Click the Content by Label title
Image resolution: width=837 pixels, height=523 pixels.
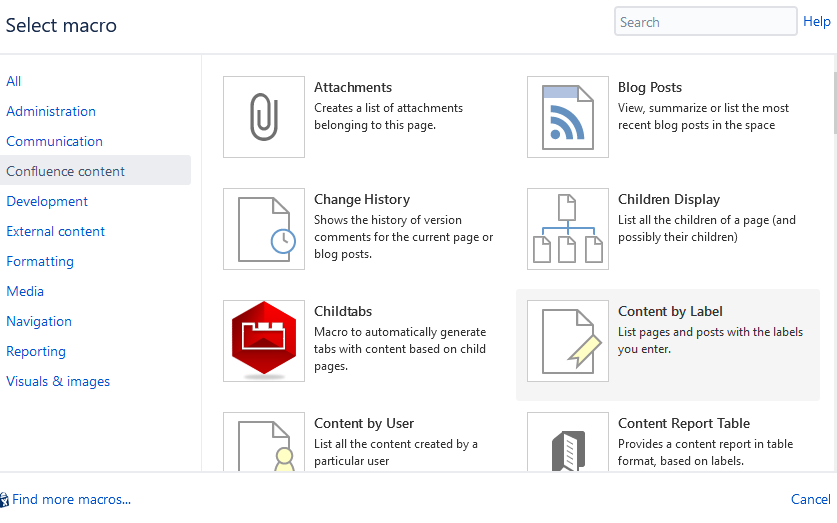670,311
